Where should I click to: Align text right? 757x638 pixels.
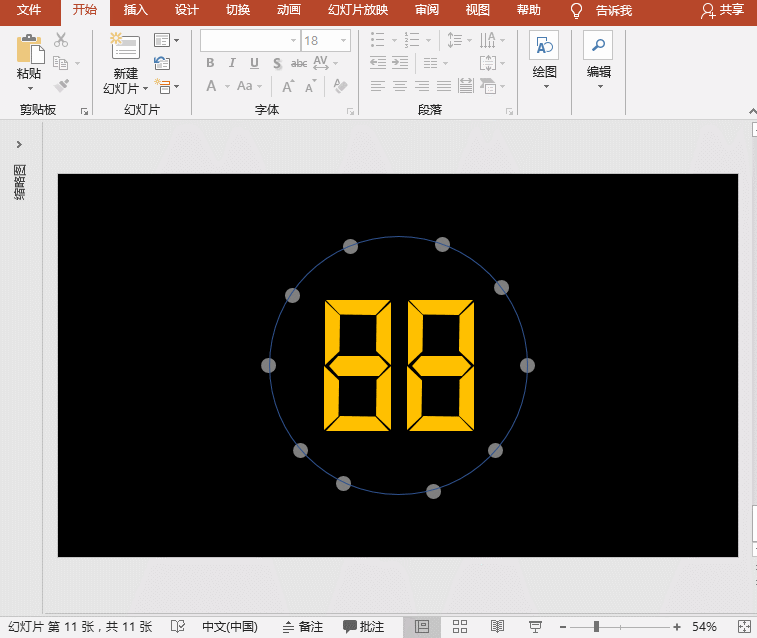tap(422, 86)
